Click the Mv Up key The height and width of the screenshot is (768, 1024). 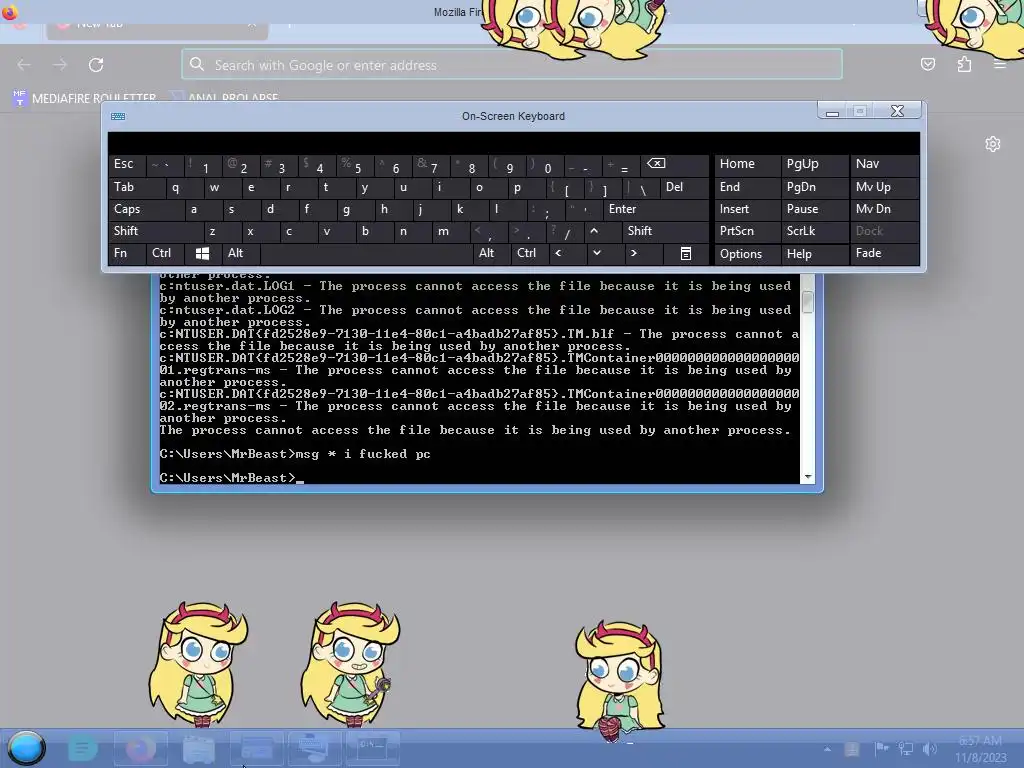[x=884, y=187]
